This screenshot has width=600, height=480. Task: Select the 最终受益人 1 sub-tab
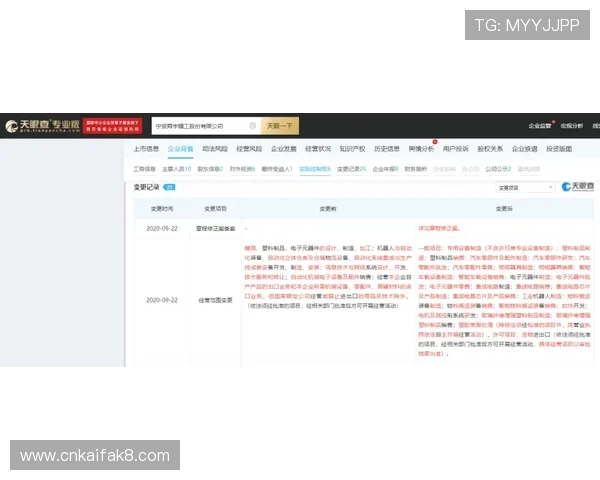pyautogui.click(x=277, y=169)
